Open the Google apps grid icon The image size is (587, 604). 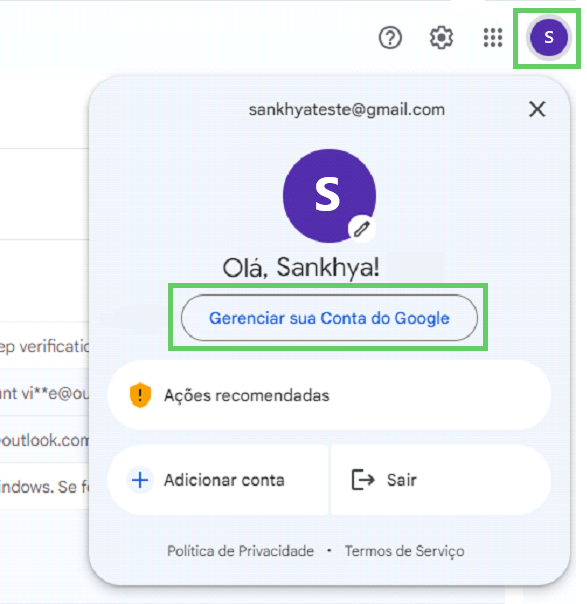(x=493, y=38)
